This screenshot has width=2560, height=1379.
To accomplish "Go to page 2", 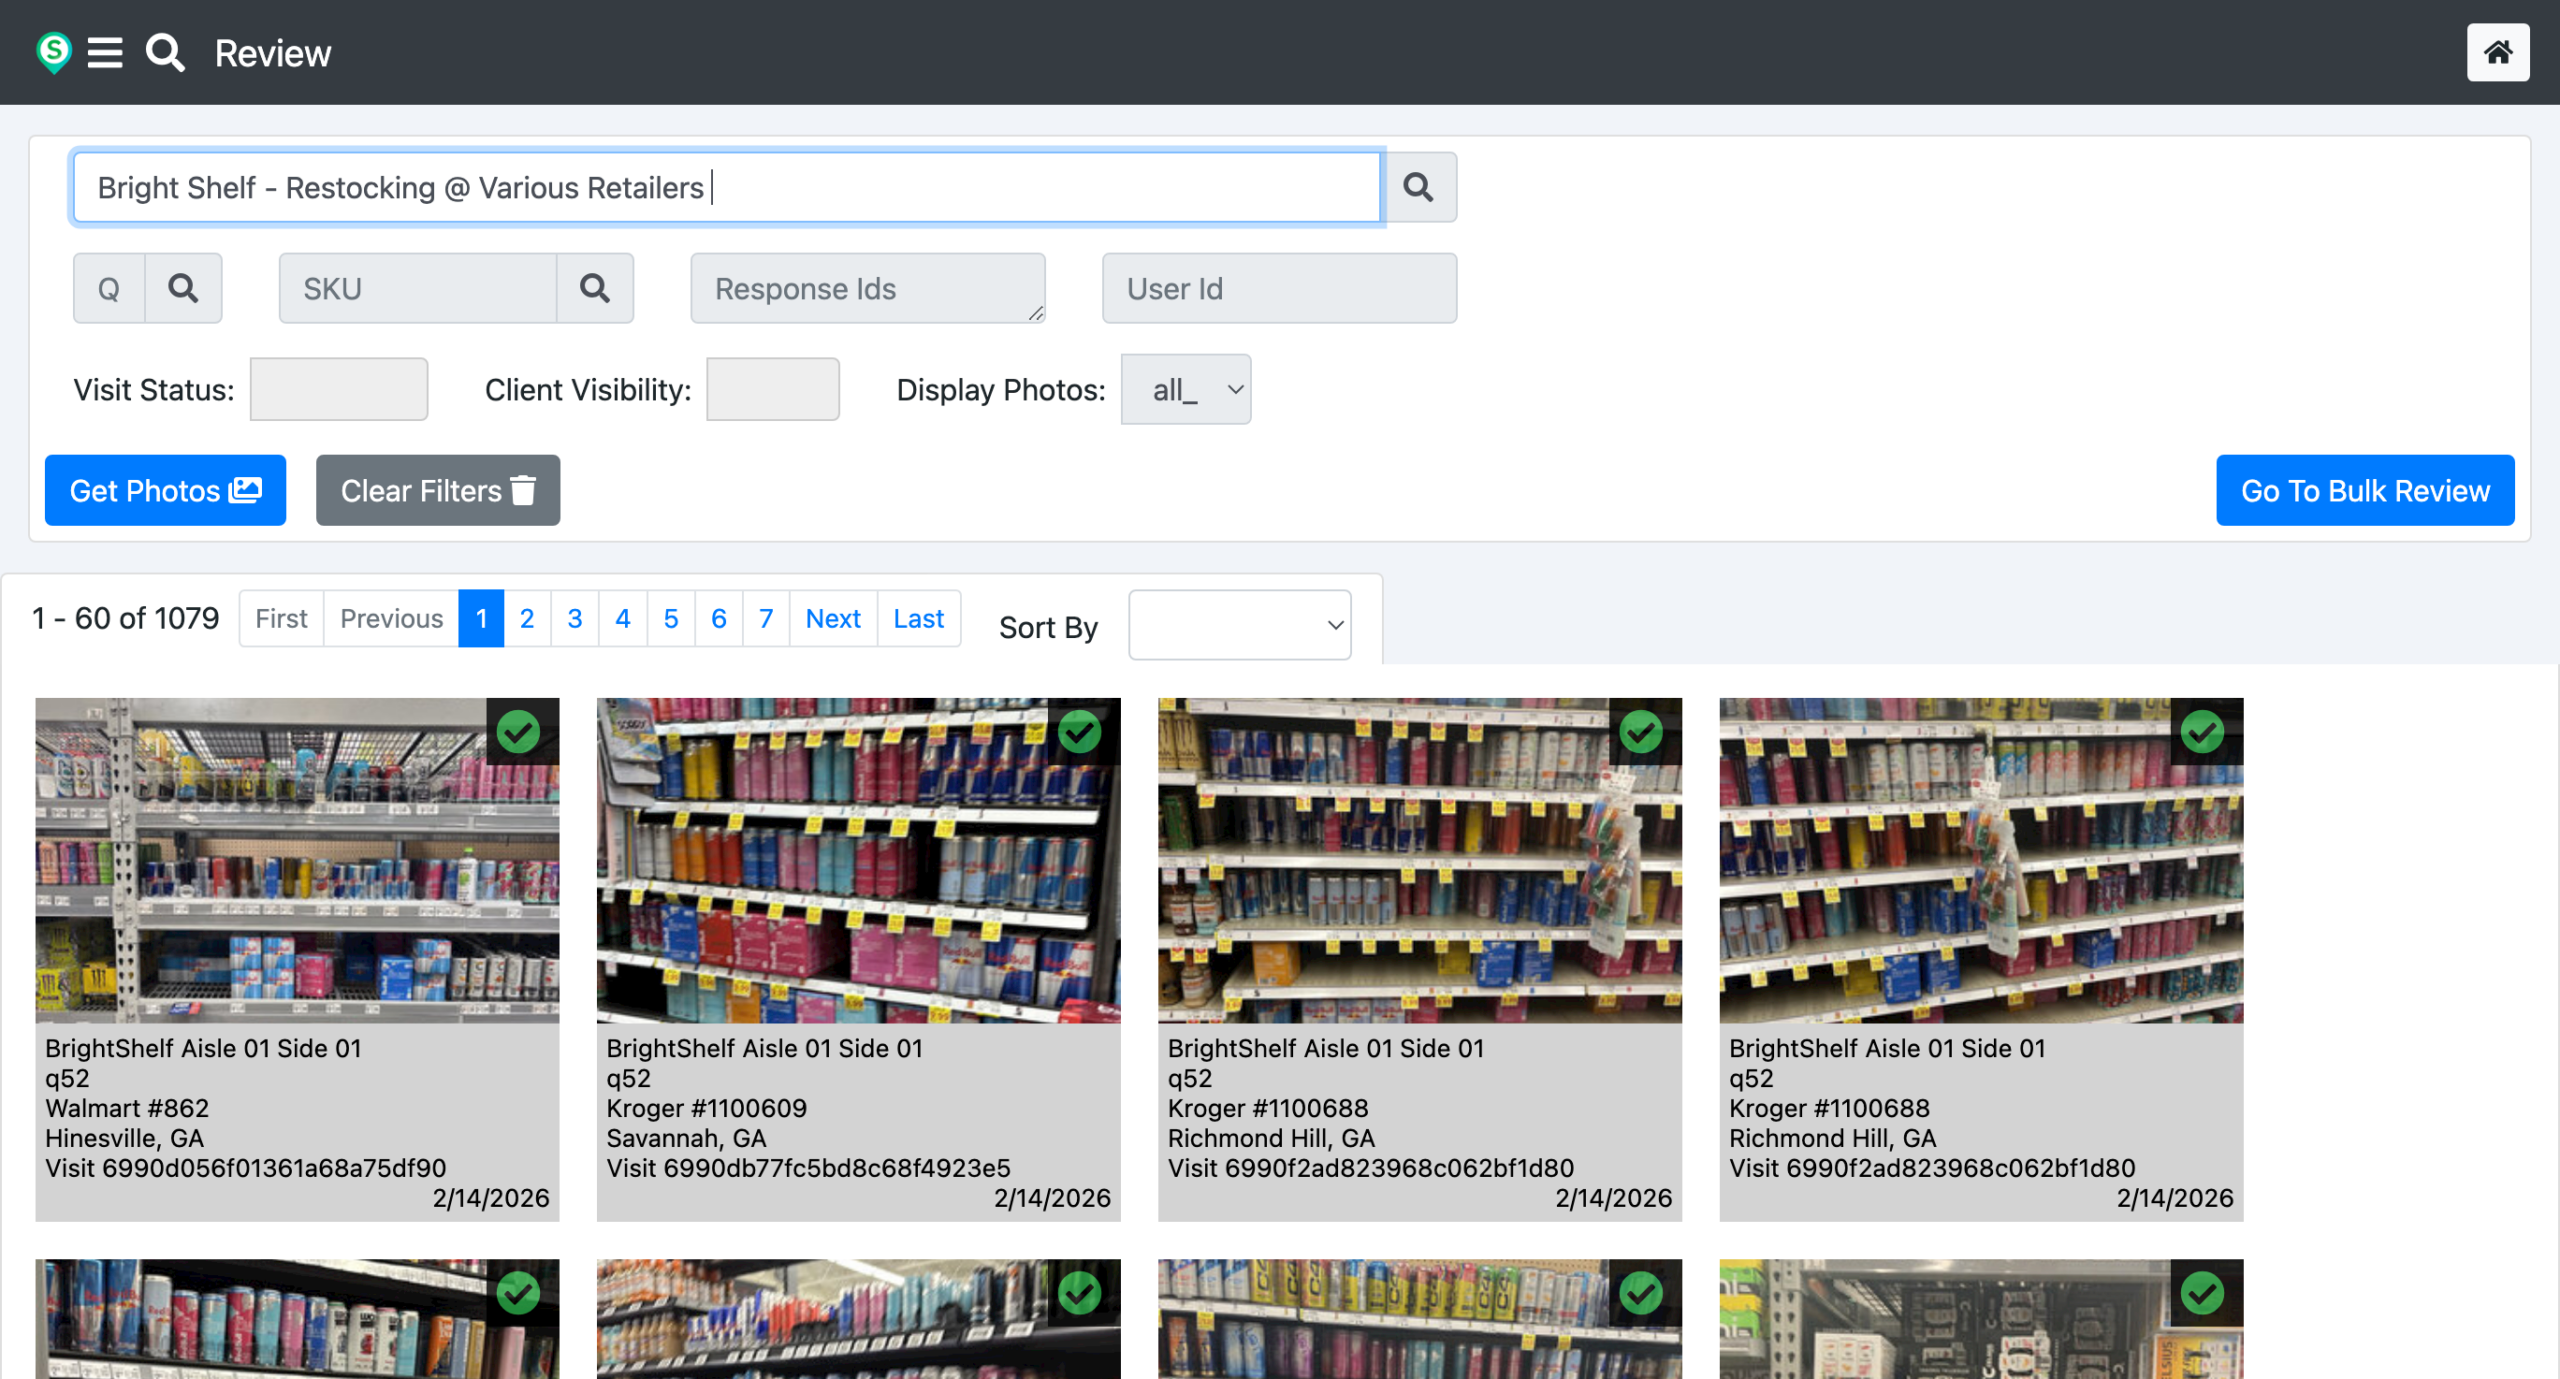I will pos(527,618).
